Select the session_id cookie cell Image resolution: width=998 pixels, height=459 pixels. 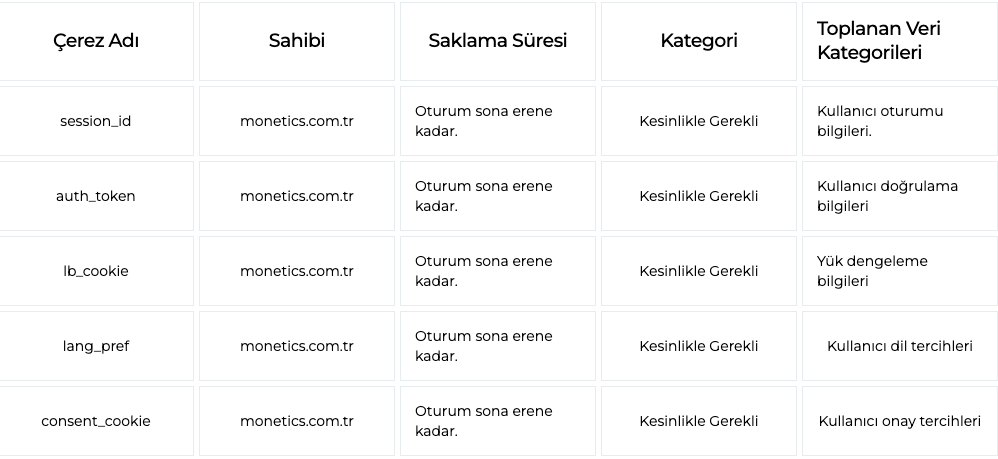[95, 121]
